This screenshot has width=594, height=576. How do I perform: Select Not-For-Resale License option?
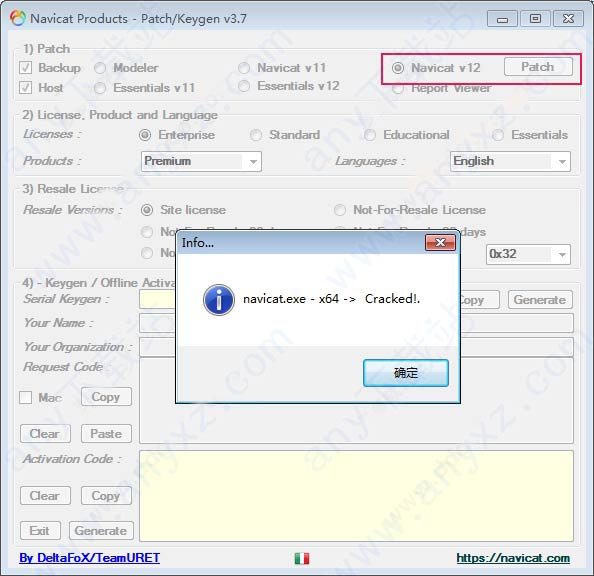[340, 210]
